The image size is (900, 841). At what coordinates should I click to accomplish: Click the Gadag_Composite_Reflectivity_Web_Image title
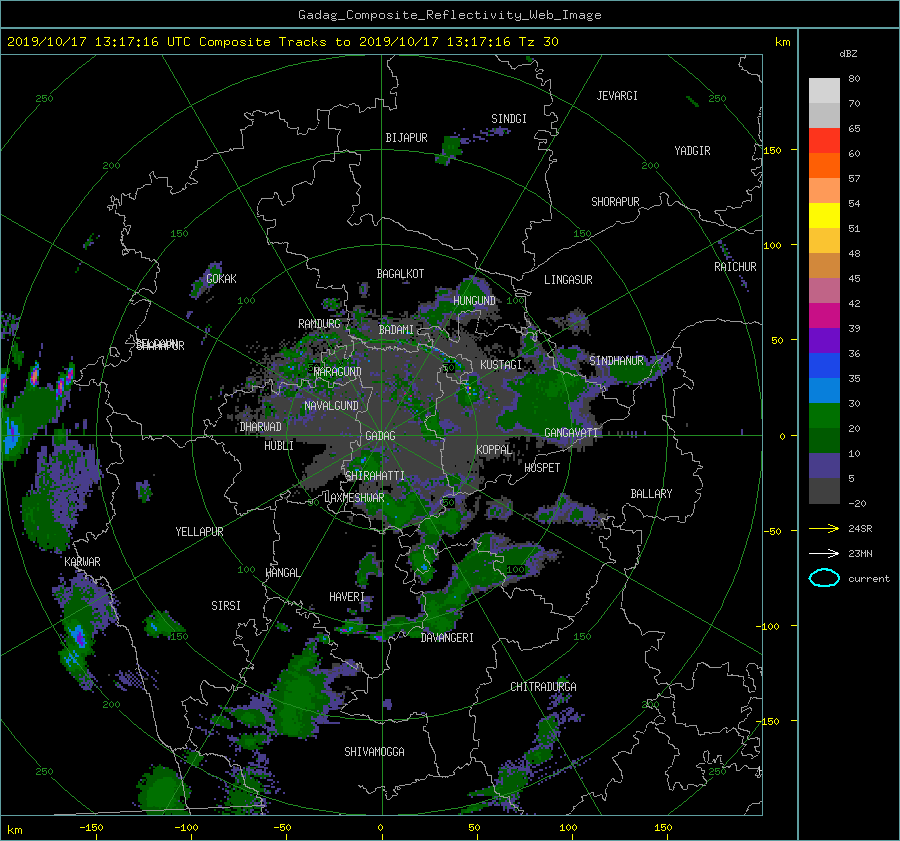click(449, 15)
